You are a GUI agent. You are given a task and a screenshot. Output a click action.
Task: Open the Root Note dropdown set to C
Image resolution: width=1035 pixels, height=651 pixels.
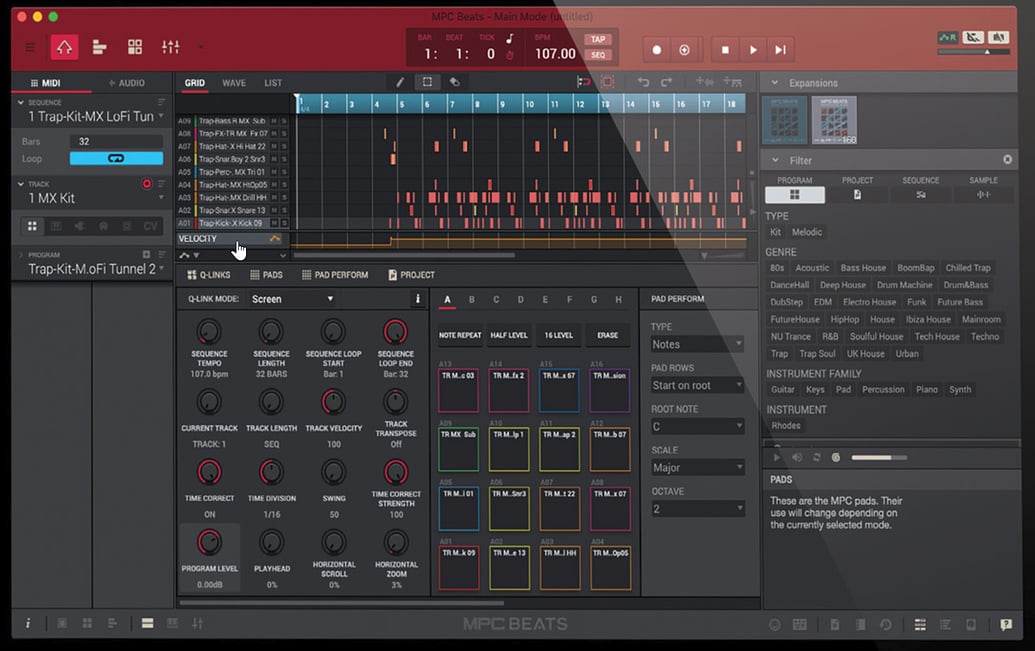click(x=696, y=426)
